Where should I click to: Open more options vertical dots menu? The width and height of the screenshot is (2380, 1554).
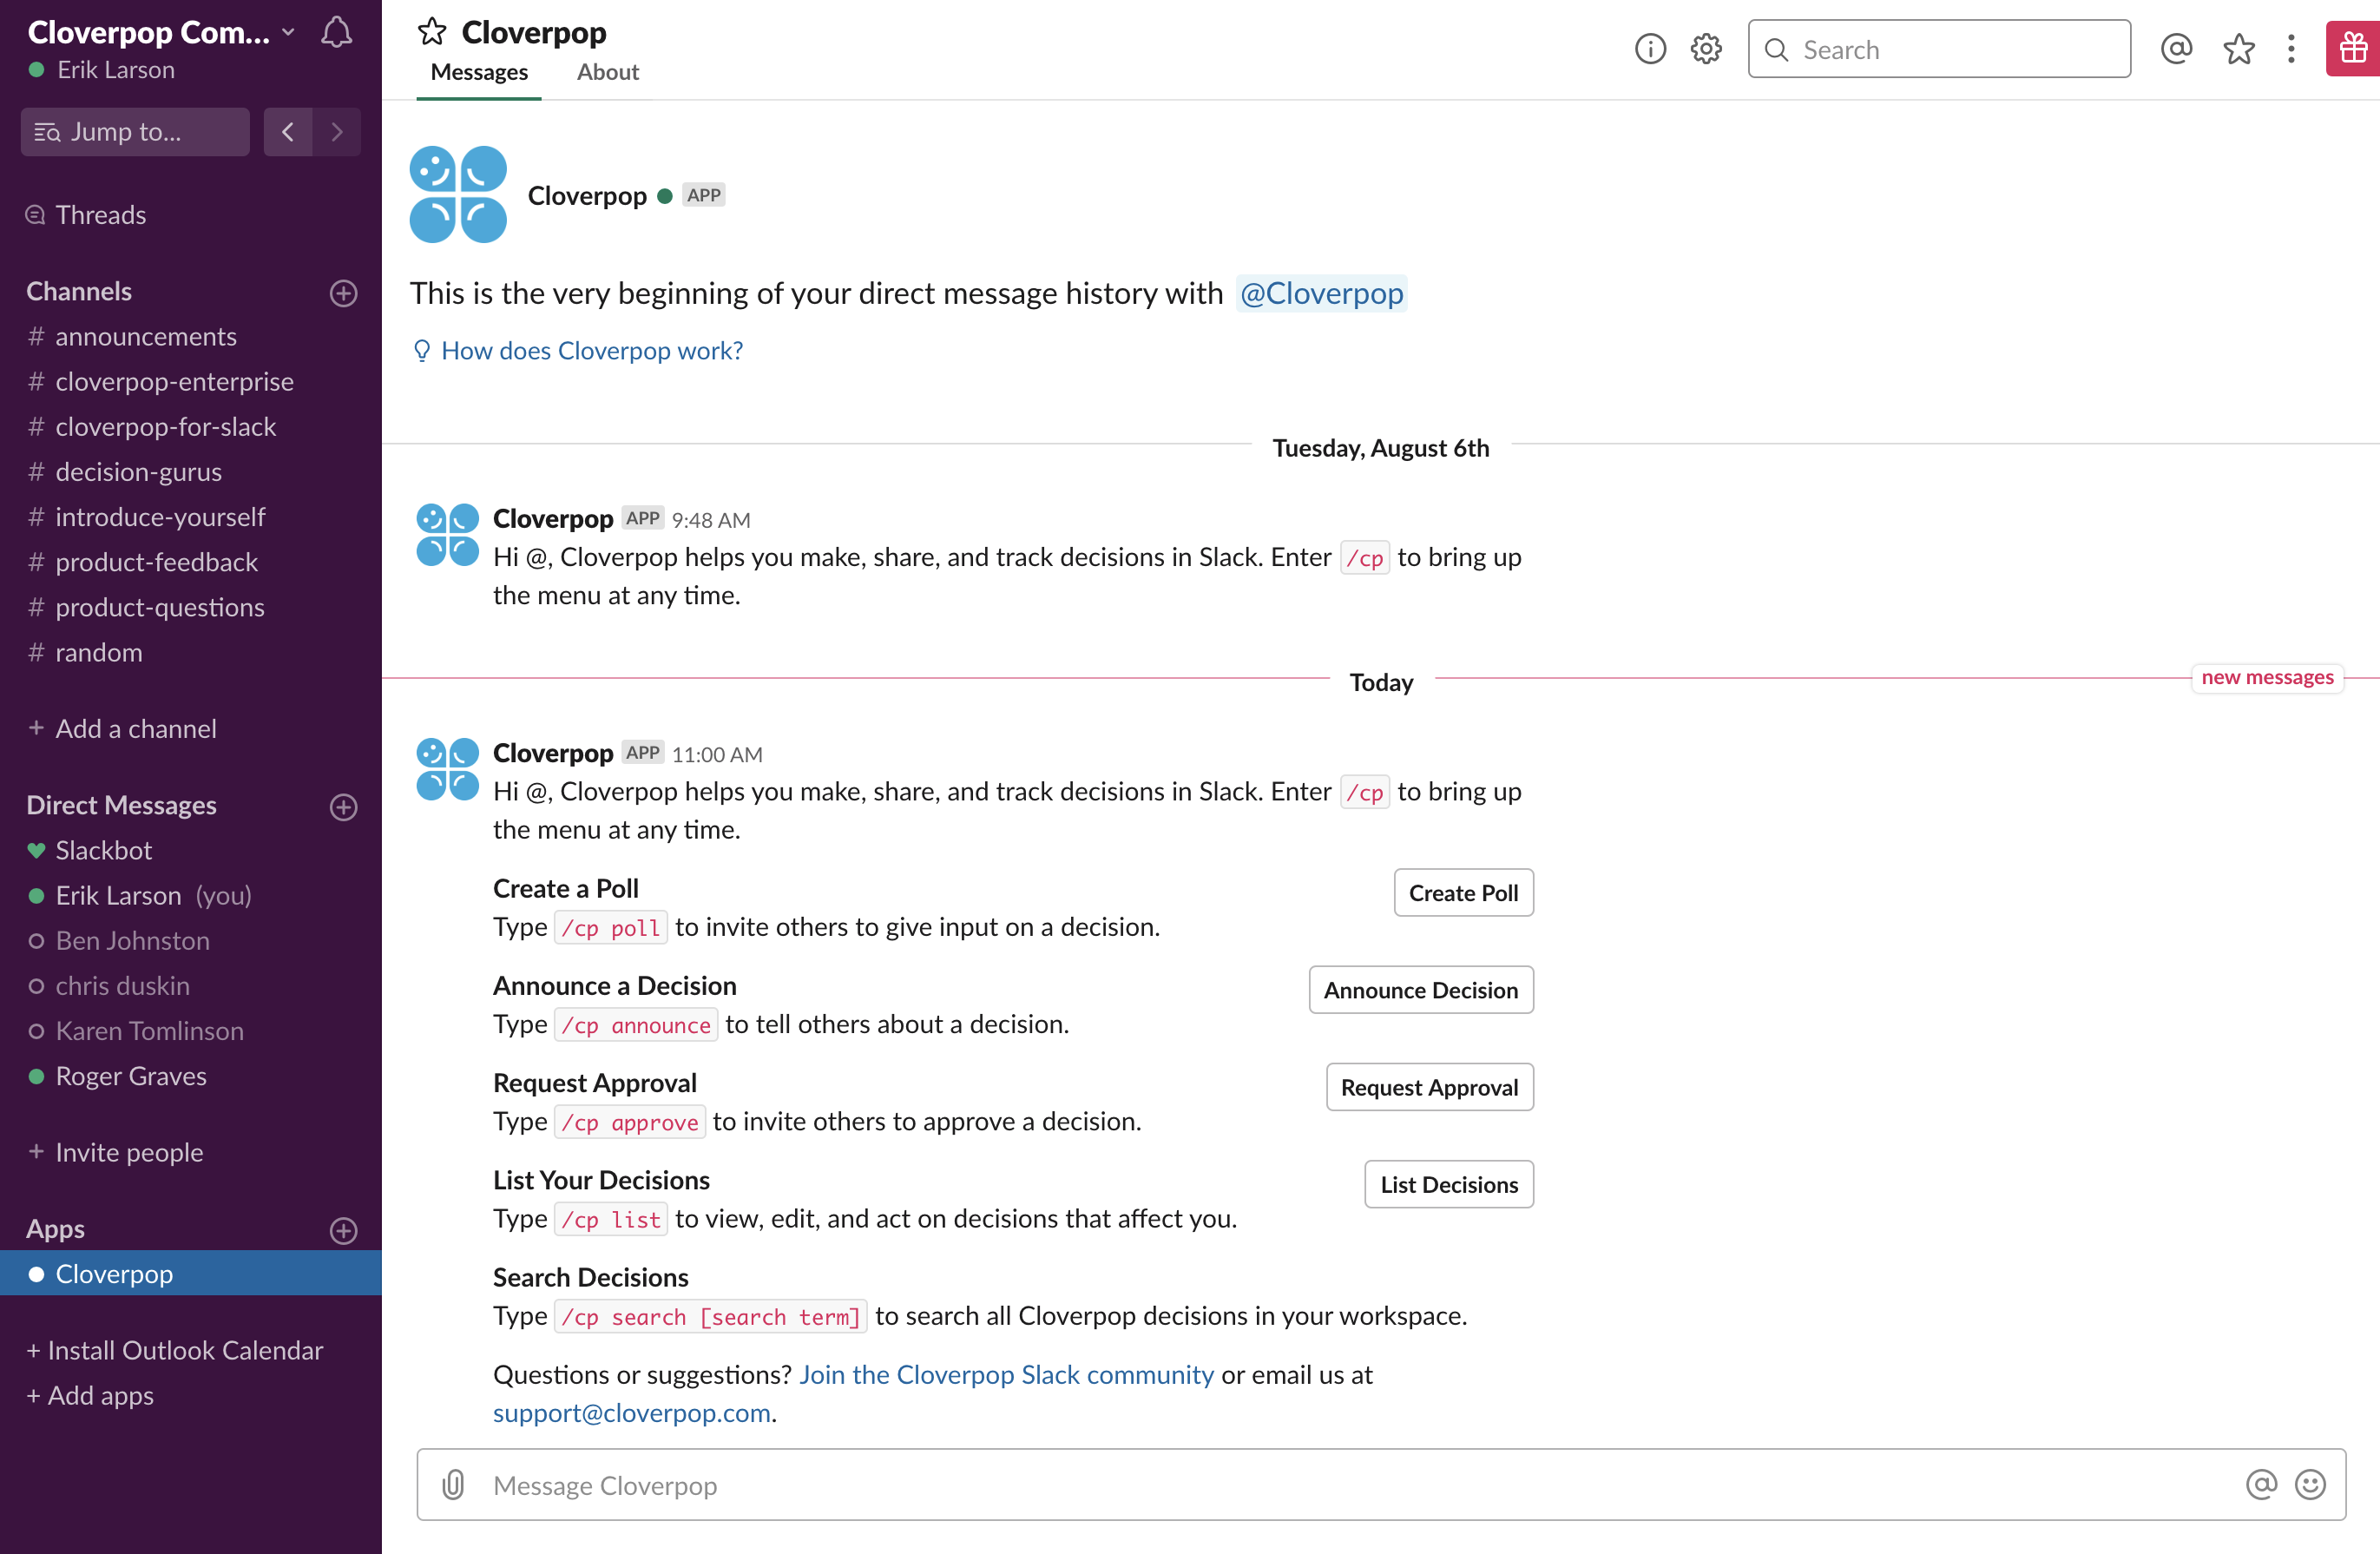pos(2291,49)
